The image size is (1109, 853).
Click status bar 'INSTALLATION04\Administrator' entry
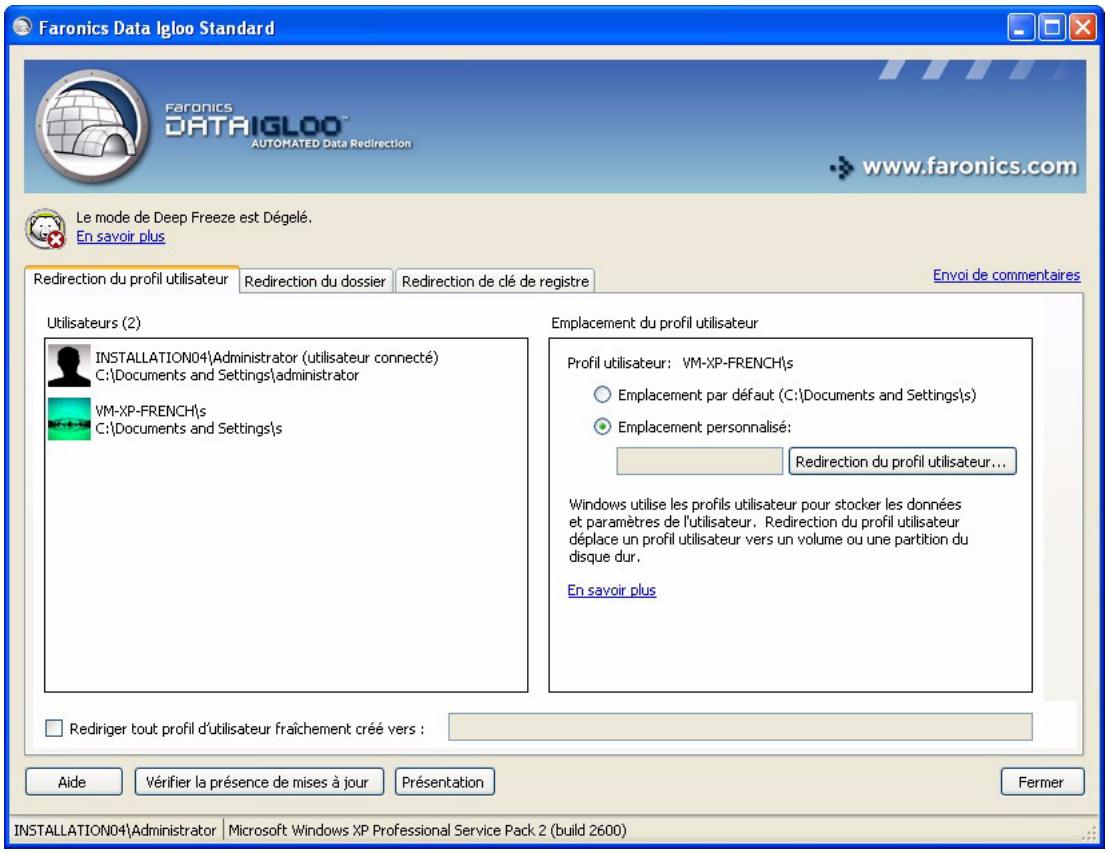tap(115, 830)
